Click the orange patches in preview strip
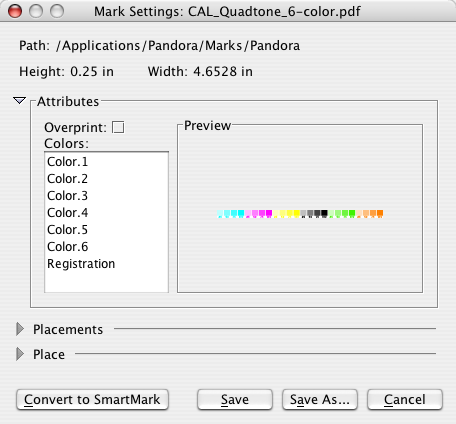This screenshot has height=424, width=456. [370, 214]
